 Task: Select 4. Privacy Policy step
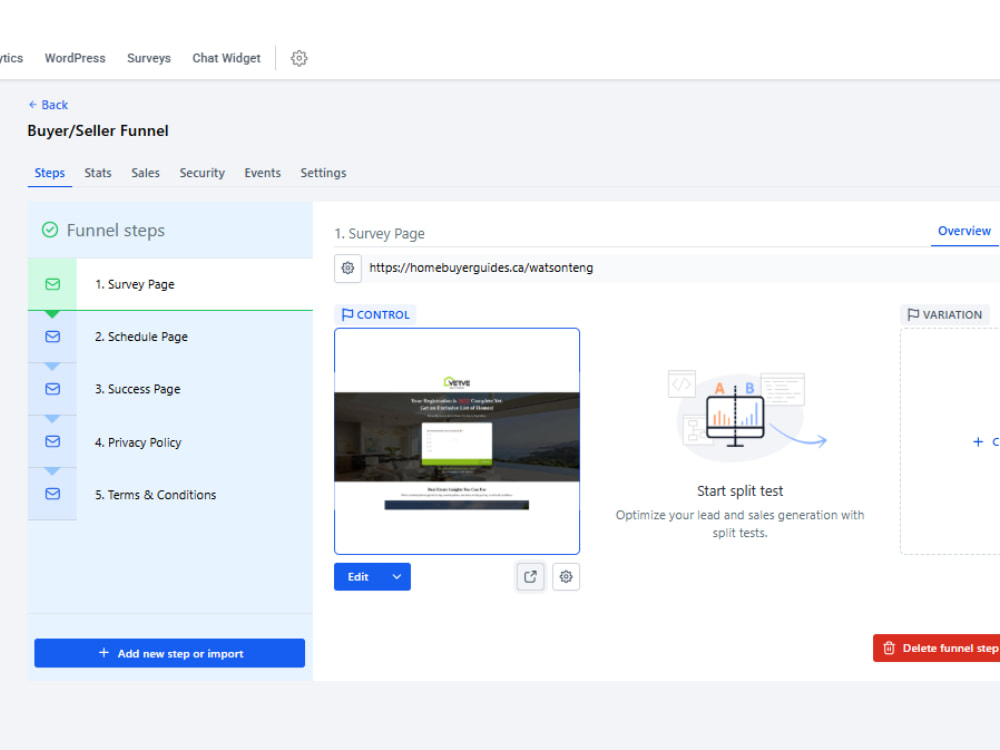(x=170, y=442)
